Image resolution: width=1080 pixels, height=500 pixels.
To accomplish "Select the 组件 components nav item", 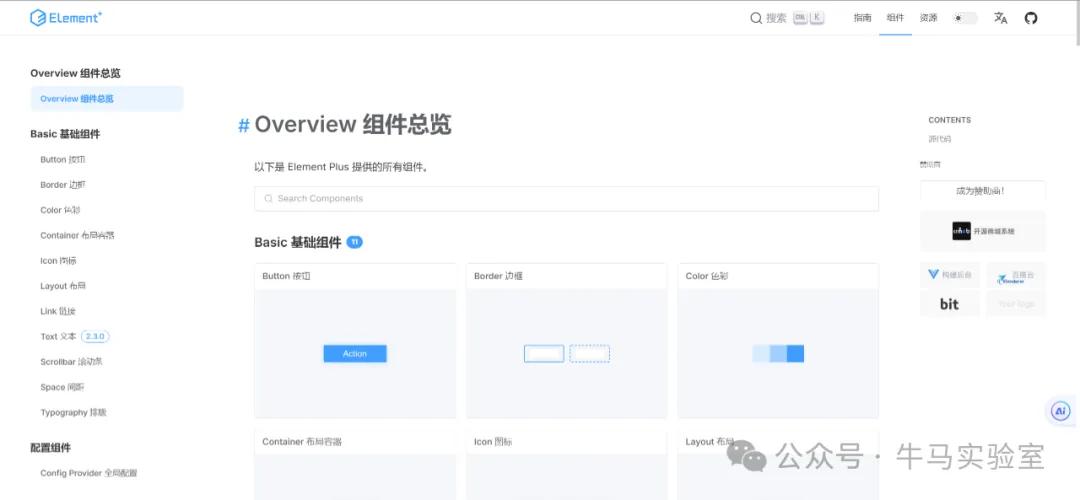I will tap(895, 18).
